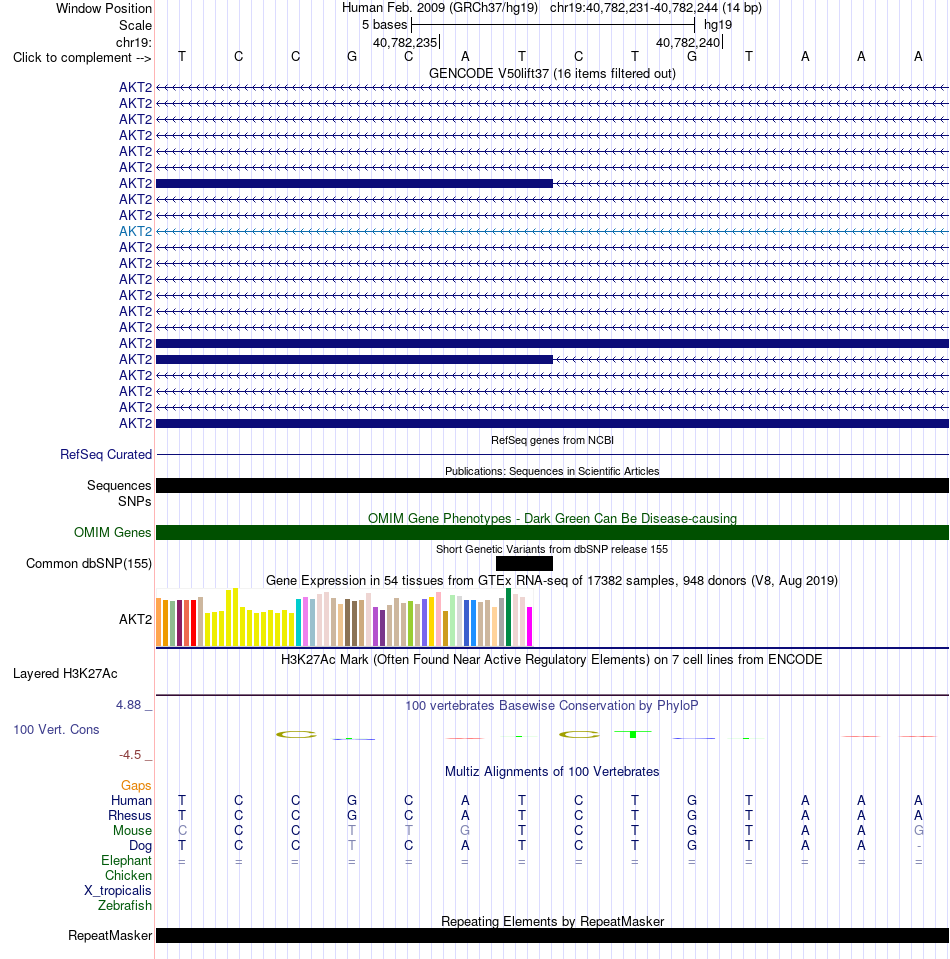Select the 'Rhesus' alignment row label
This screenshot has width=950, height=959.
130,816
